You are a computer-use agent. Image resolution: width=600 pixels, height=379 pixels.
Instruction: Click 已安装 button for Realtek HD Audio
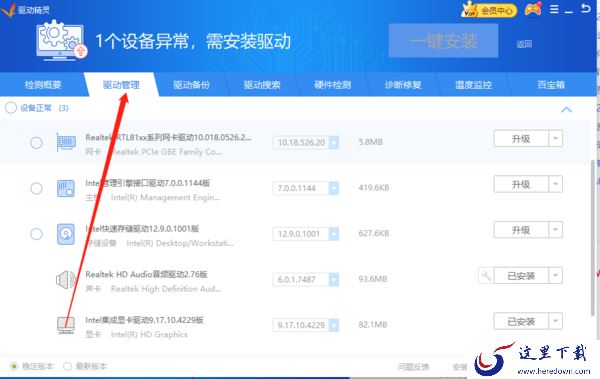pyautogui.click(x=521, y=275)
